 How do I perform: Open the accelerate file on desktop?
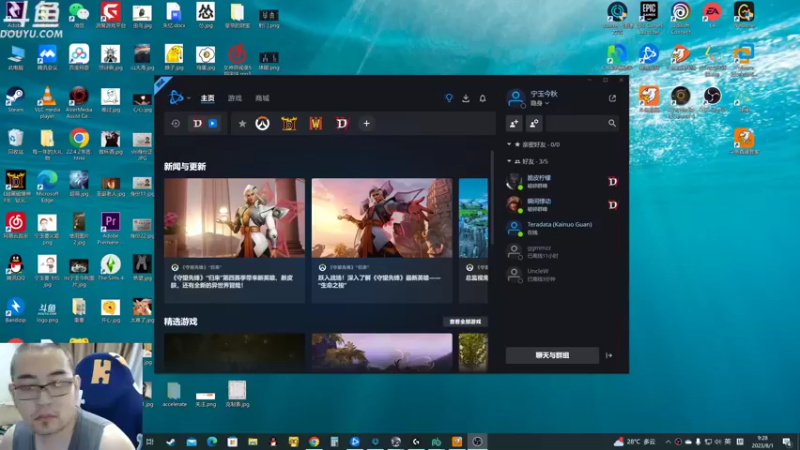pos(174,394)
